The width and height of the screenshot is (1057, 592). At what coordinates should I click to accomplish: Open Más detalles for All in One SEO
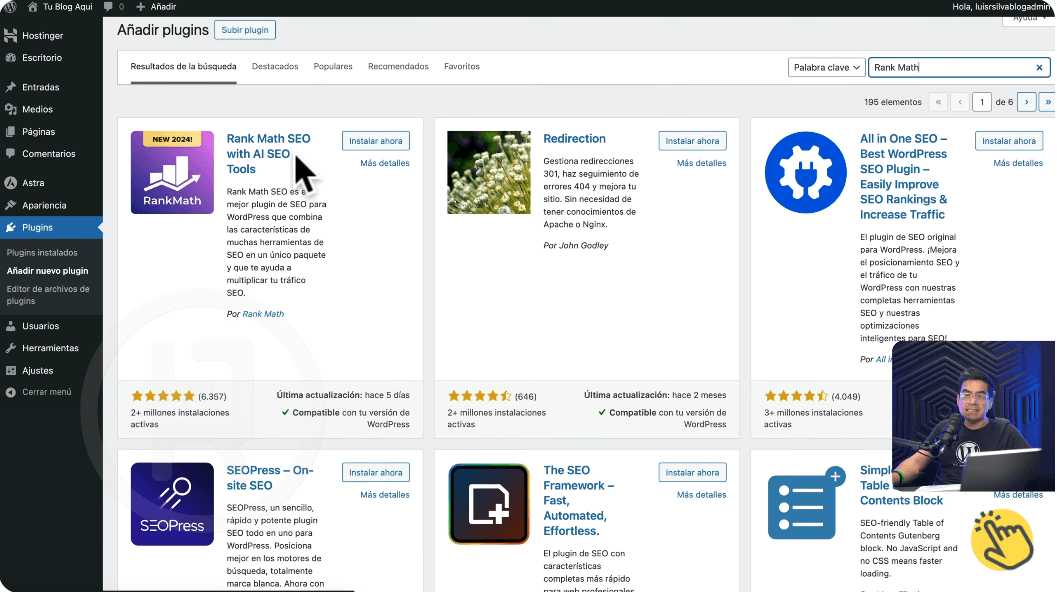click(x=1018, y=163)
